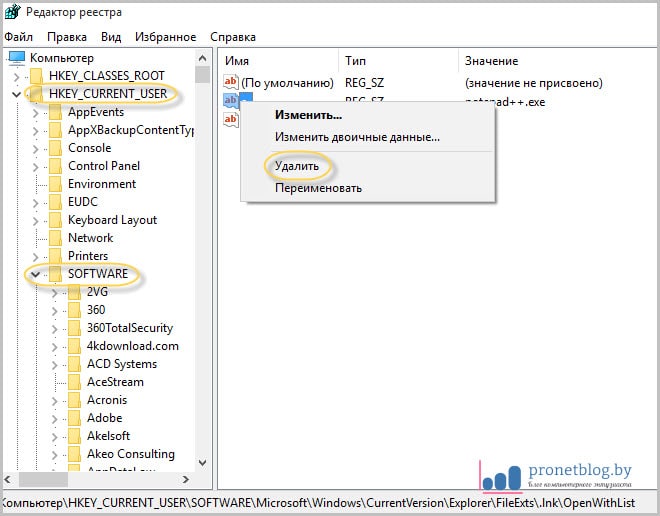
Task: Click the Akeo Consulting folder icon
Action: pyautogui.click(x=74, y=454)
